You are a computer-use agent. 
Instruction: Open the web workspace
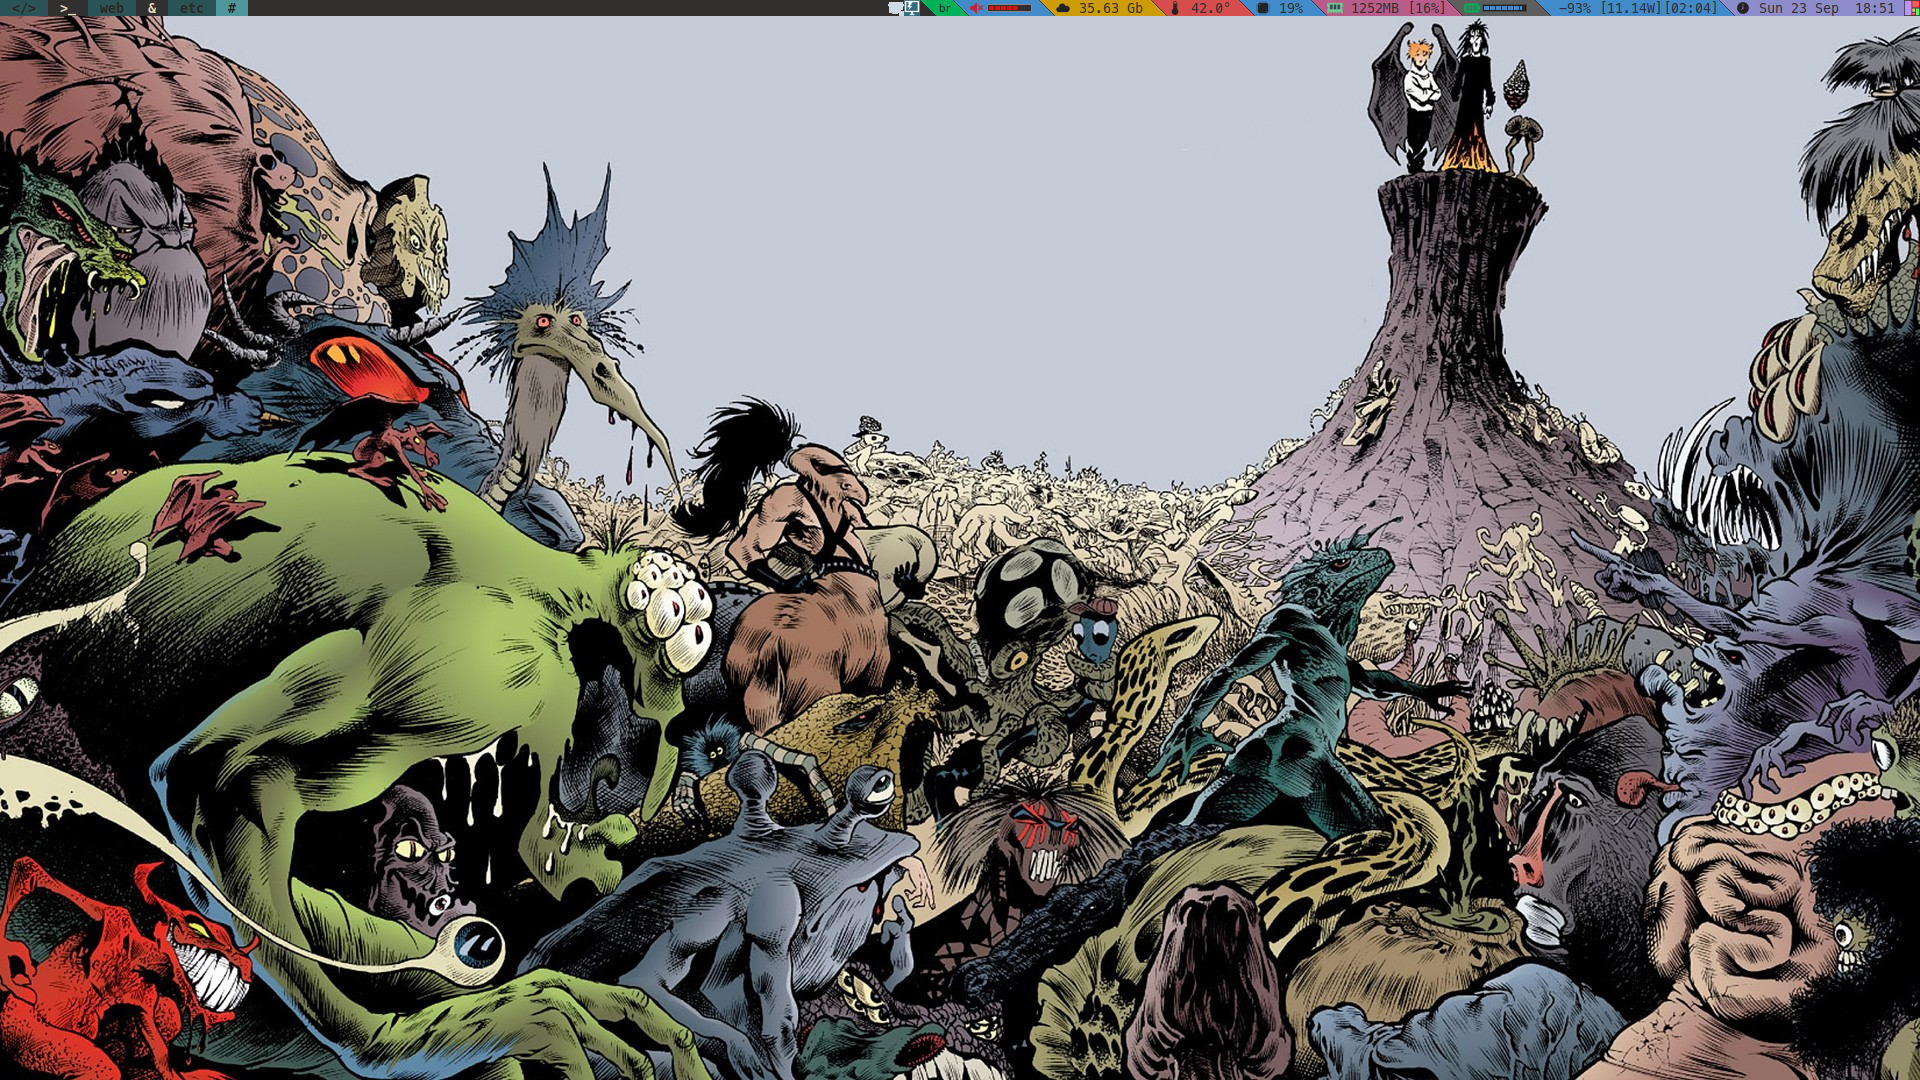(111, 8)
